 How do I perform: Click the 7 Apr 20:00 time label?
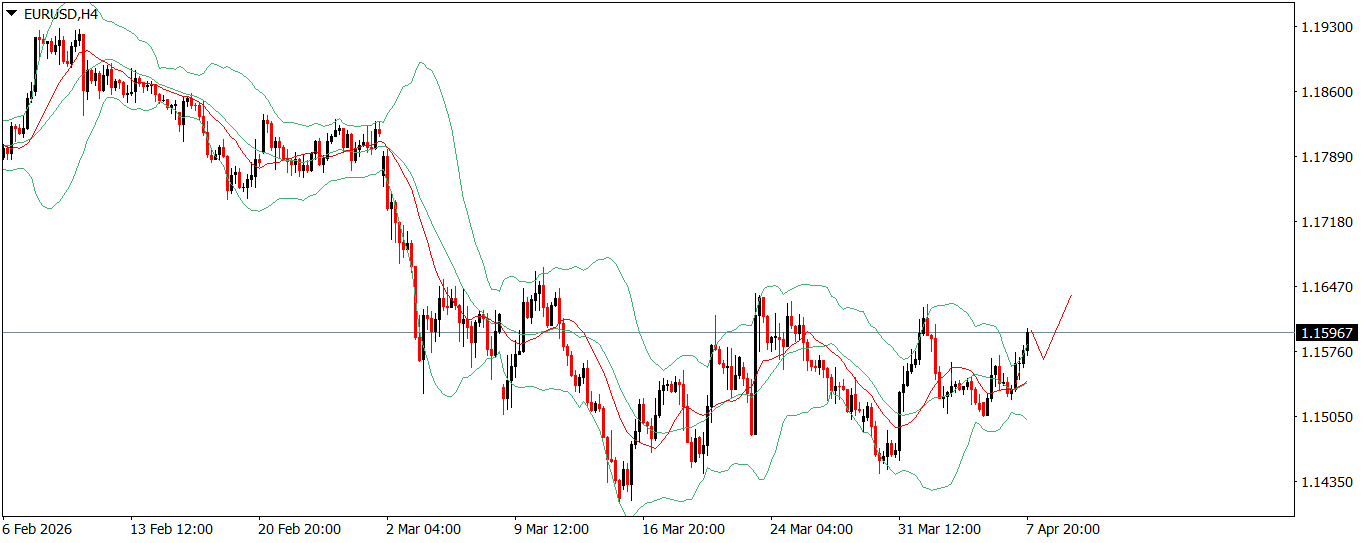(1064, 529)
